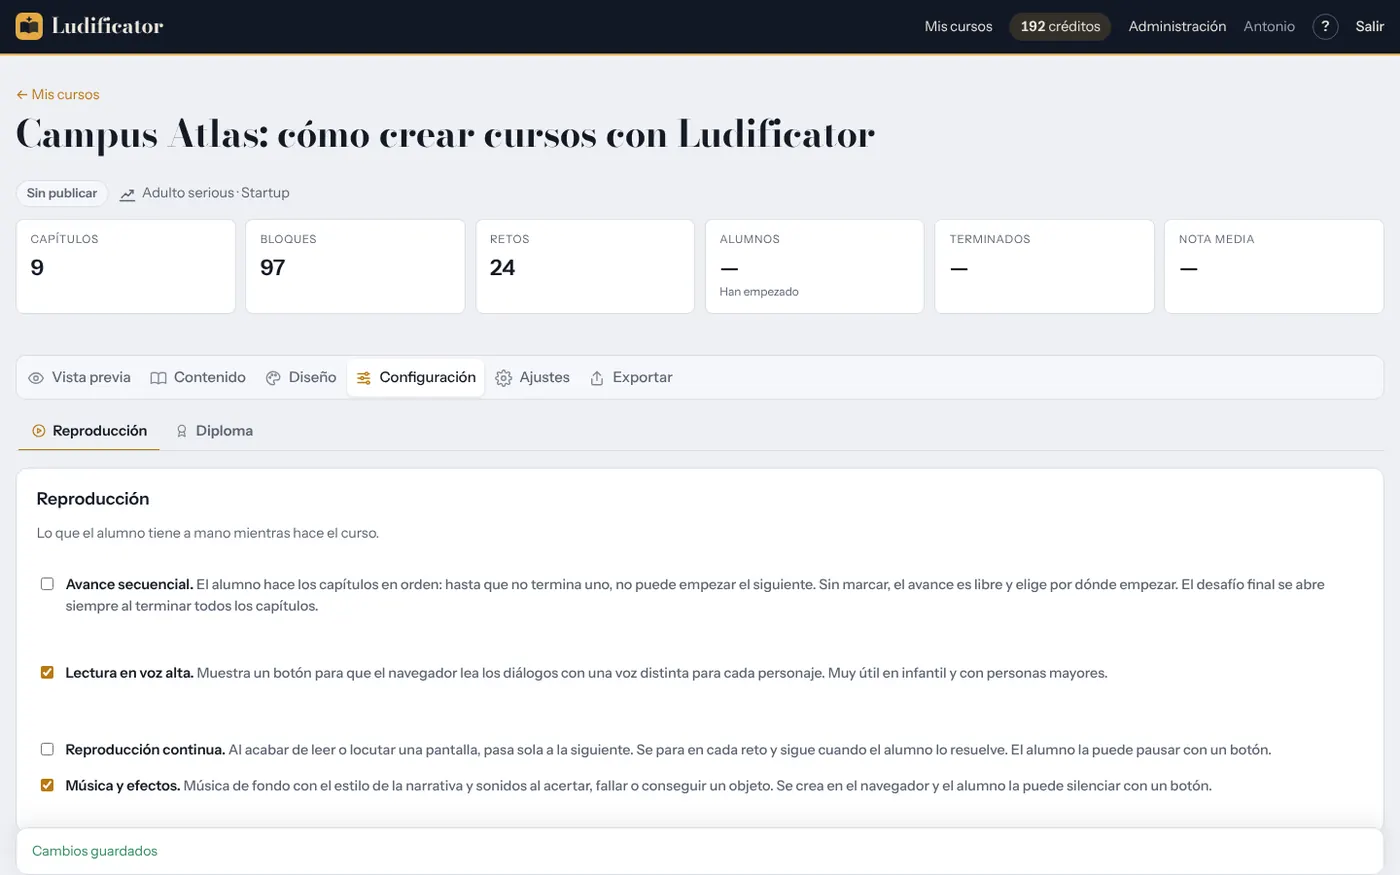This screenshot has width=1400, height=875.
Task: Click the trend chart icon near Adulto serious
Action: (127, 194)
